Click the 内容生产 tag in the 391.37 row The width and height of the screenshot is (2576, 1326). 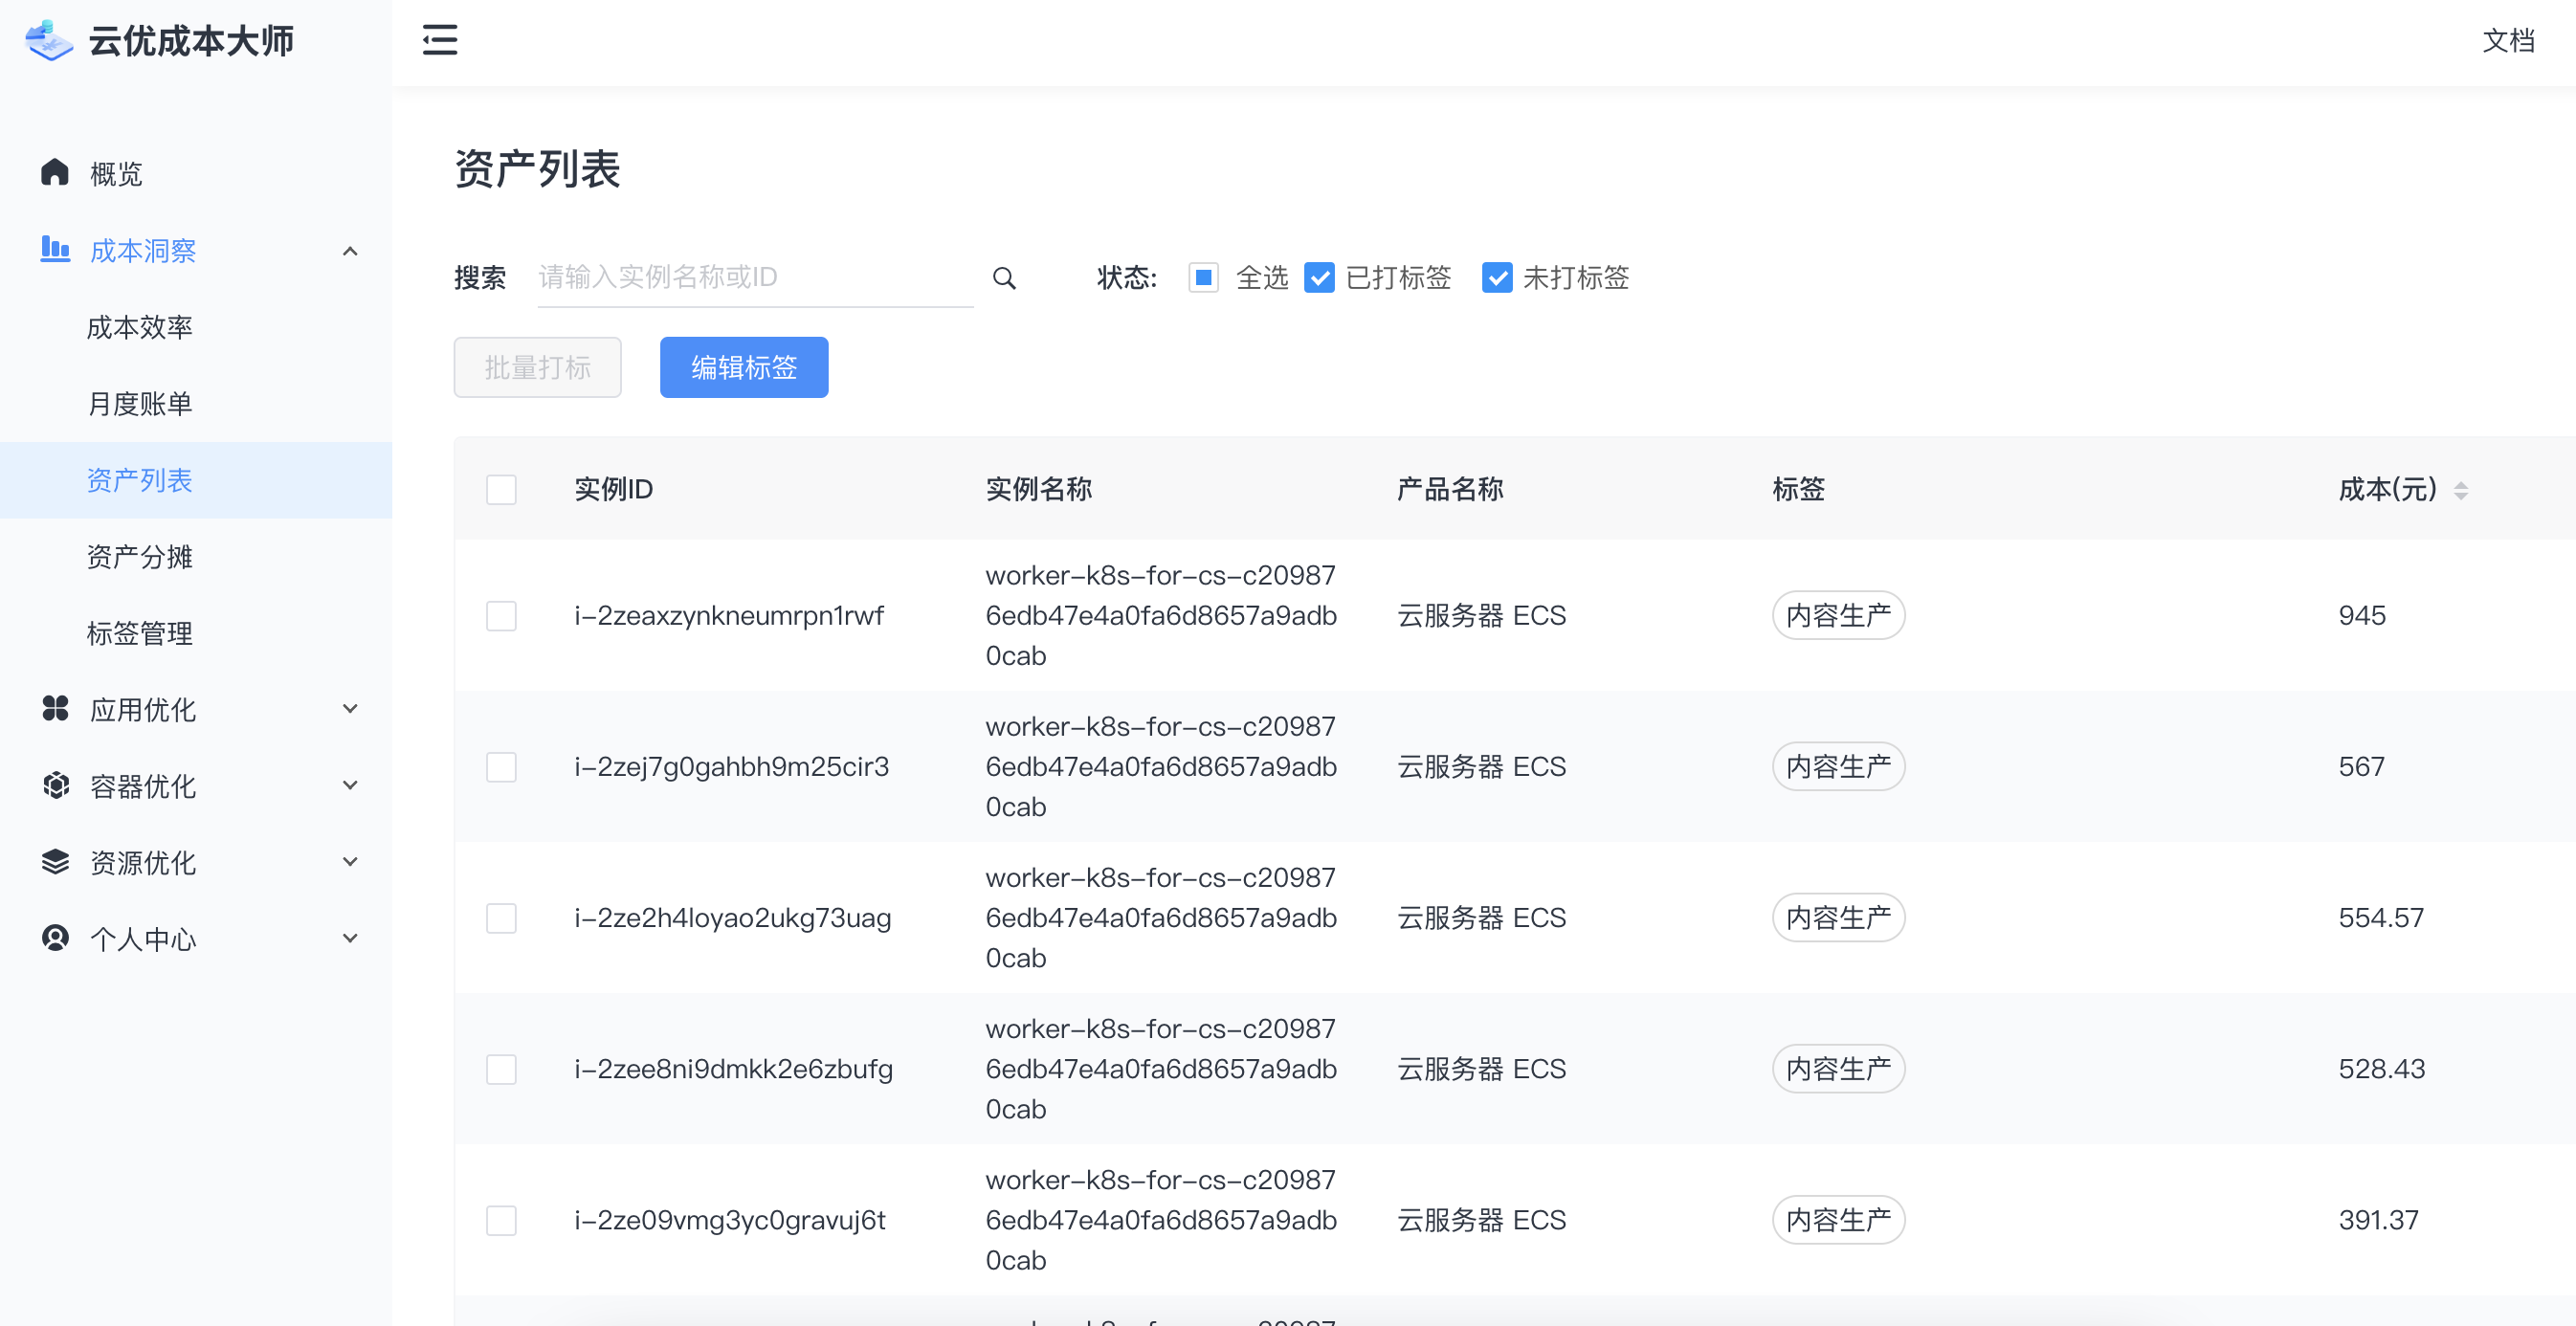click(1838, 1219)
